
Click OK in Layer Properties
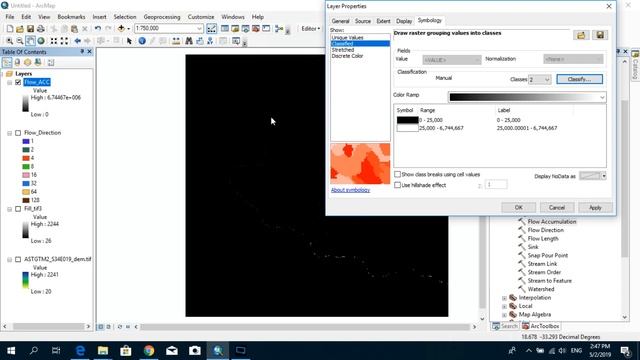(x=518, y=207)
